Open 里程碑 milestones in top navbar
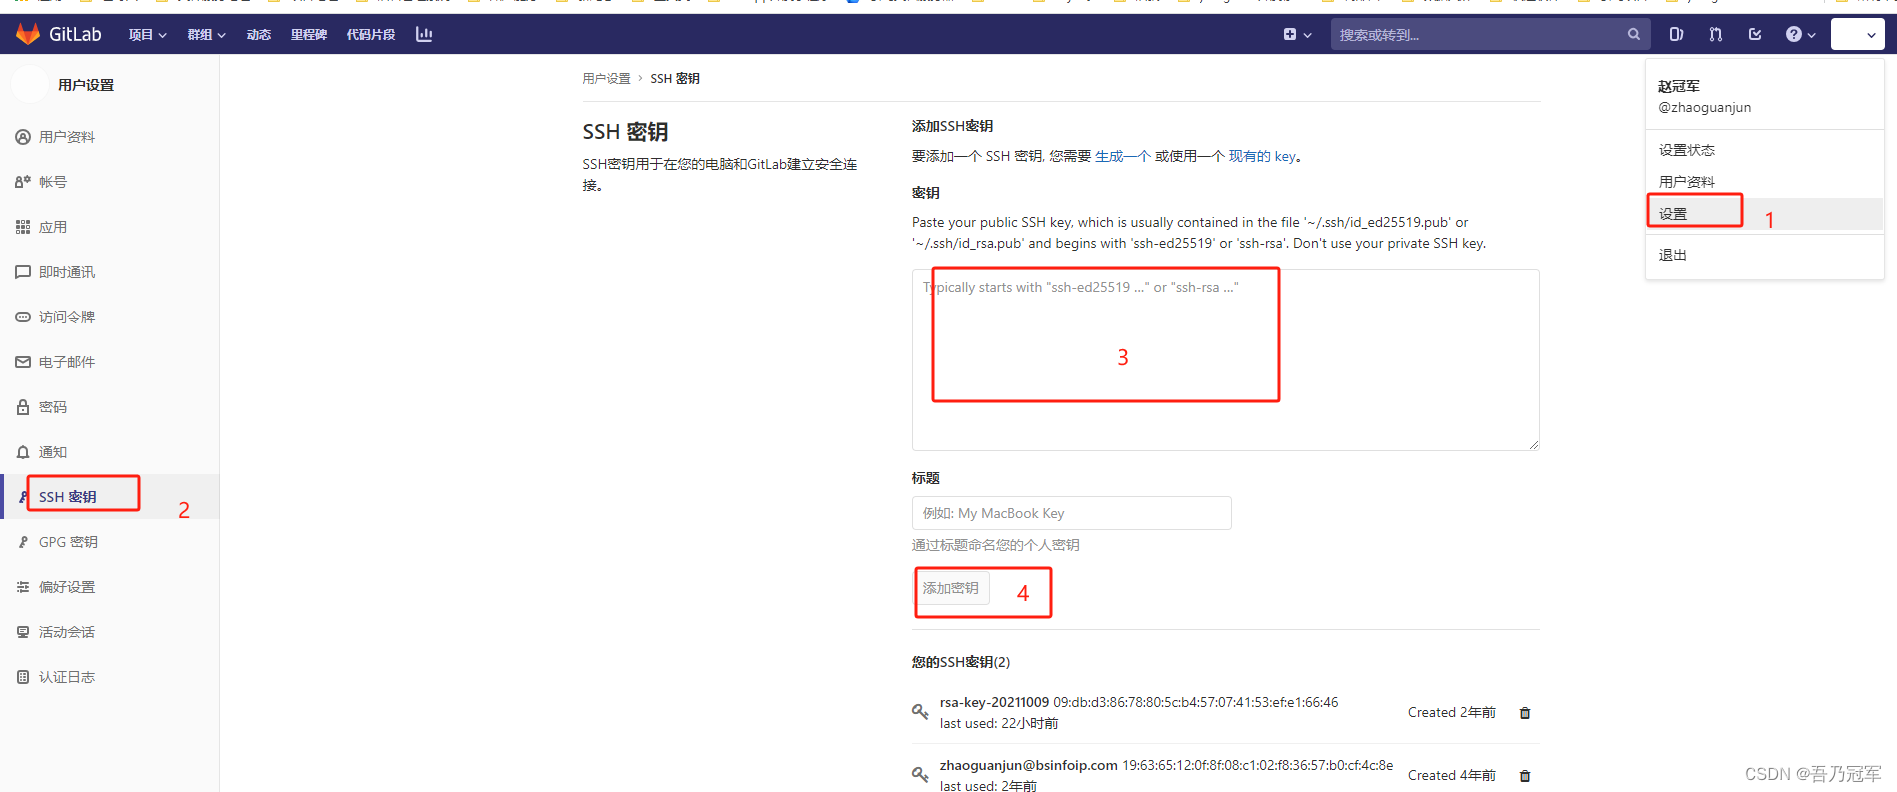 [x=309, y=34]
